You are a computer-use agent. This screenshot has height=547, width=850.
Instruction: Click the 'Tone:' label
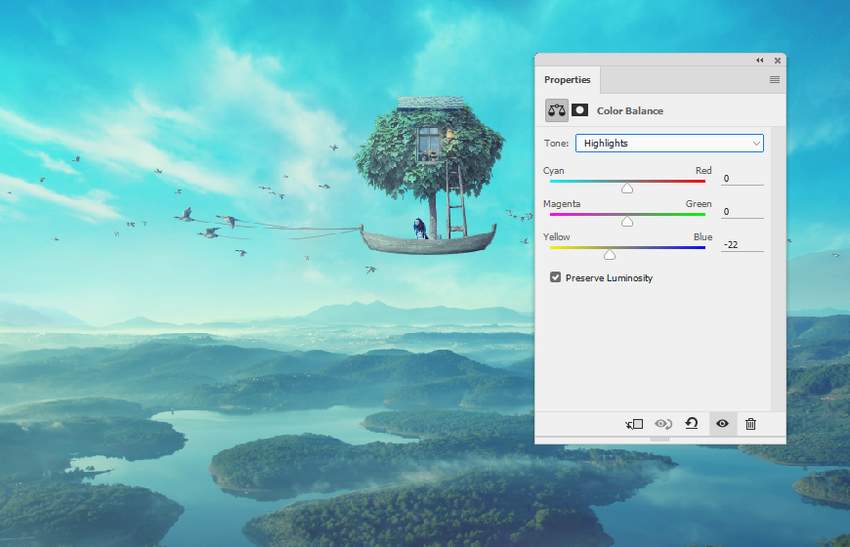coord(556,143)
